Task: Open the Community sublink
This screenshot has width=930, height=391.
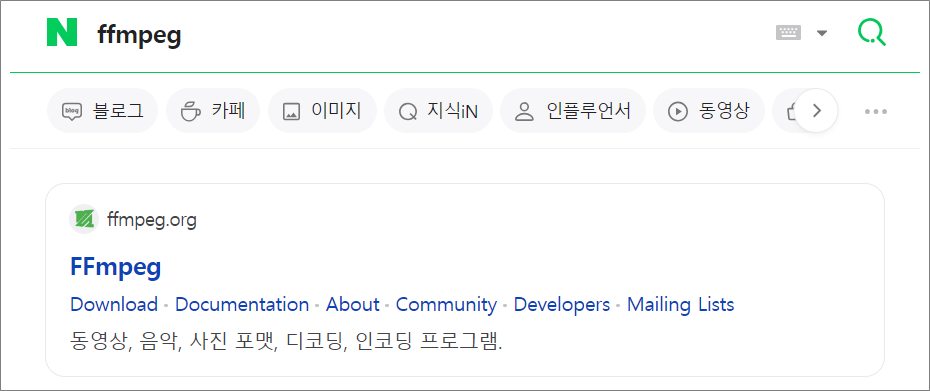Action: pyautogui.click(x=446, y=304)
